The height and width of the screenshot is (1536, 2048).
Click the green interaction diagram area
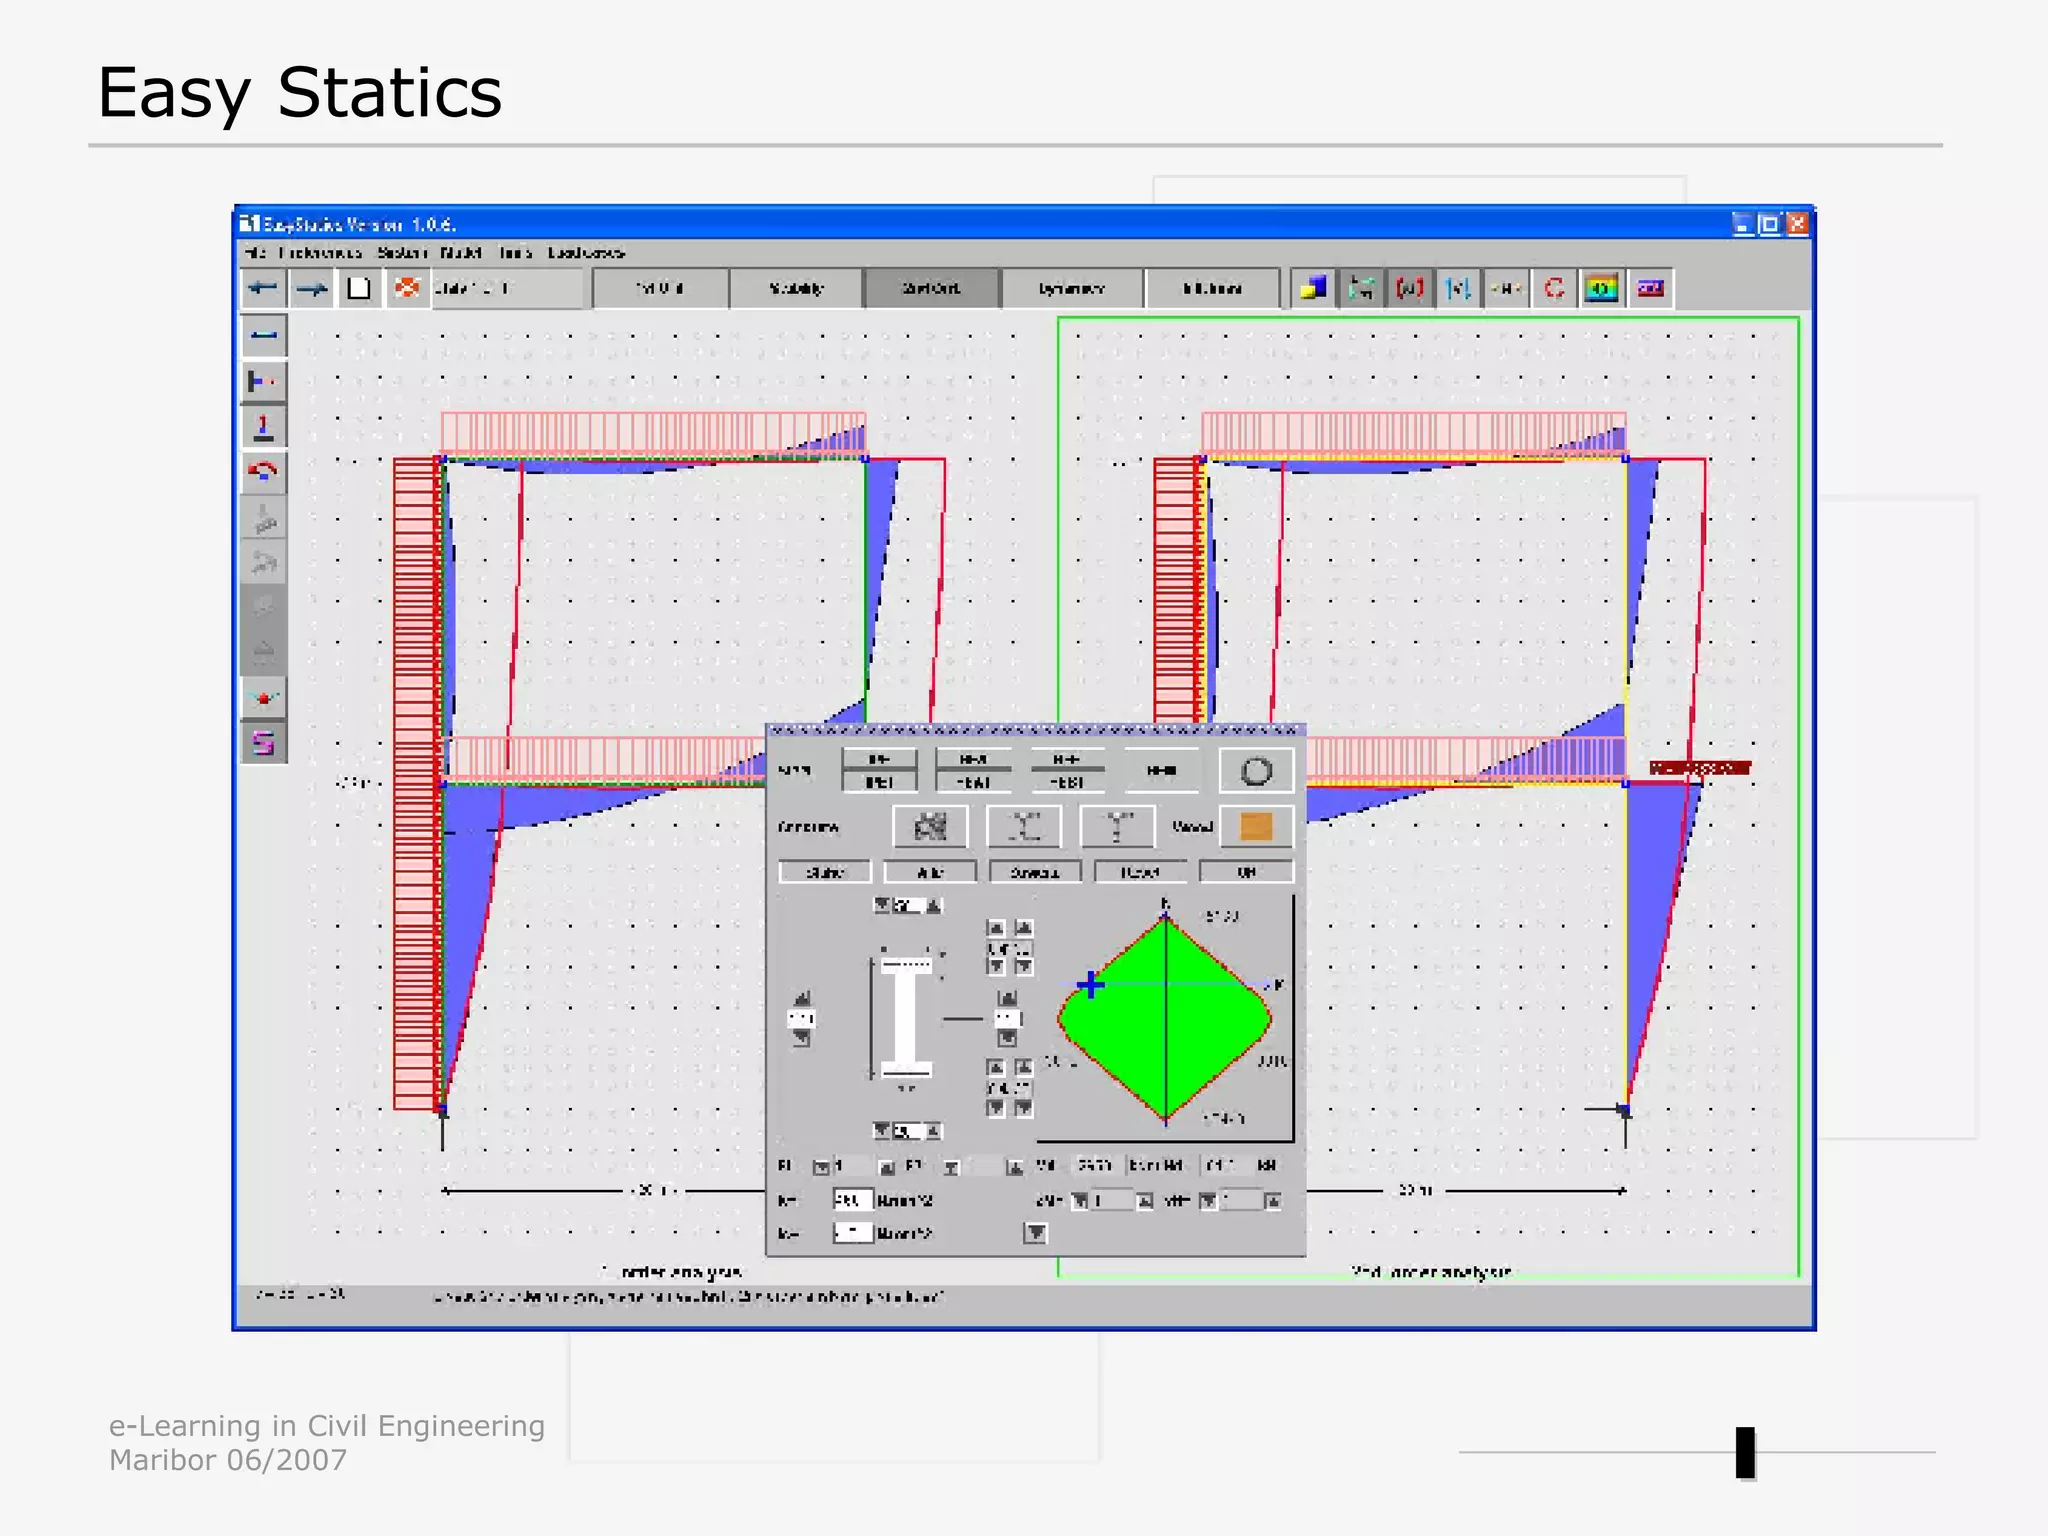1165,1019
